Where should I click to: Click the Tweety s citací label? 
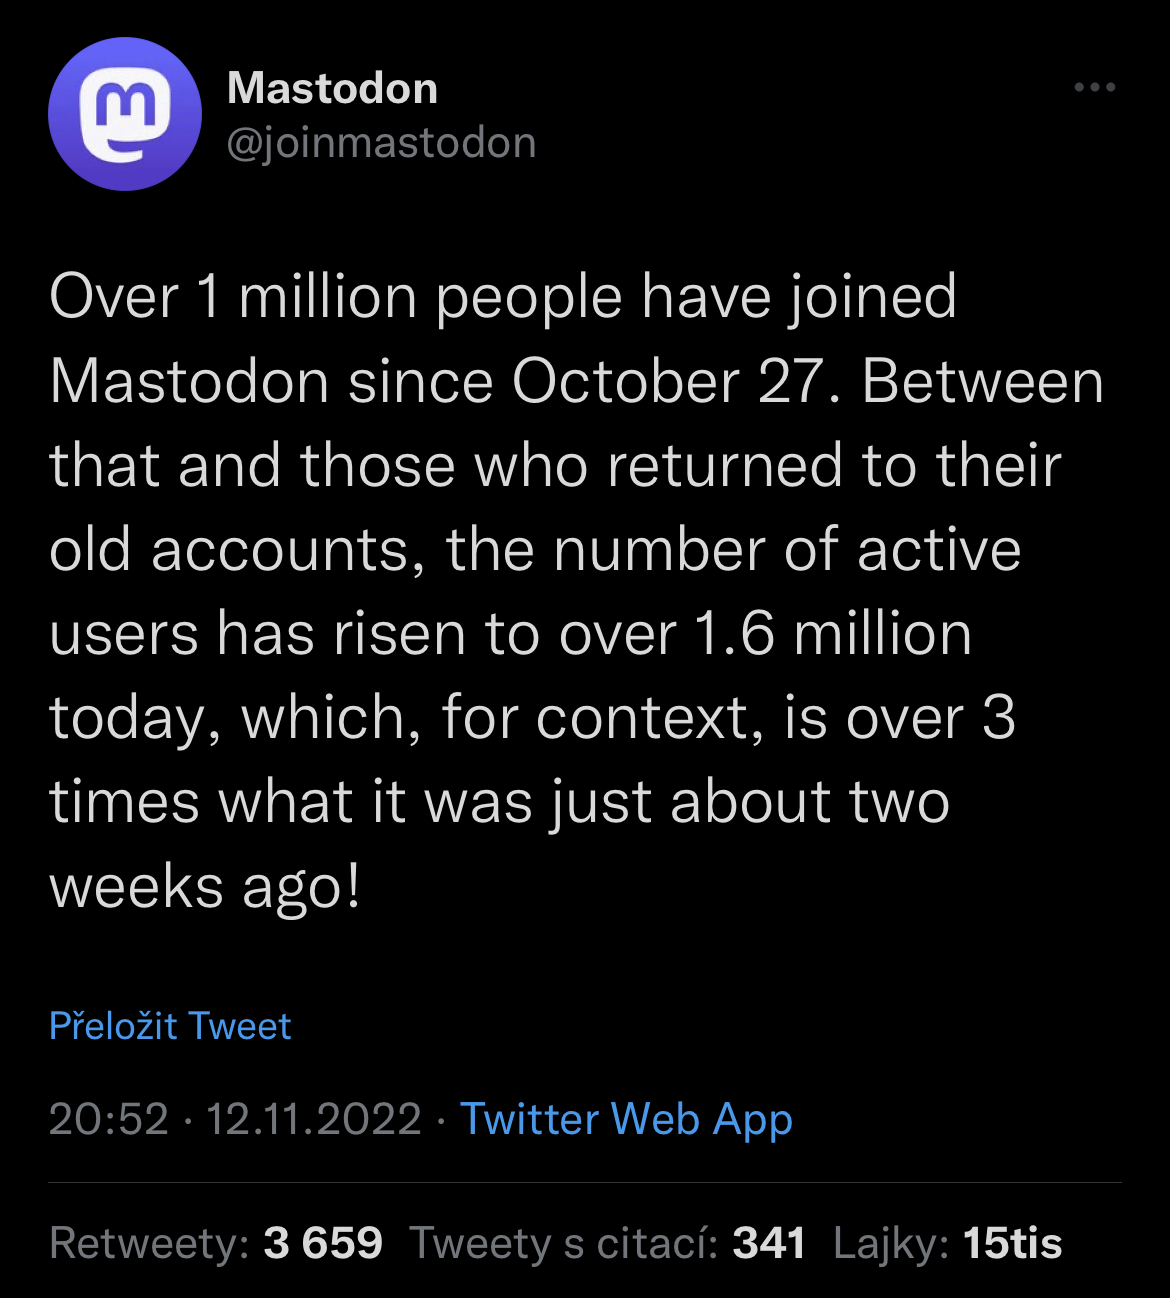point(564,1243)
